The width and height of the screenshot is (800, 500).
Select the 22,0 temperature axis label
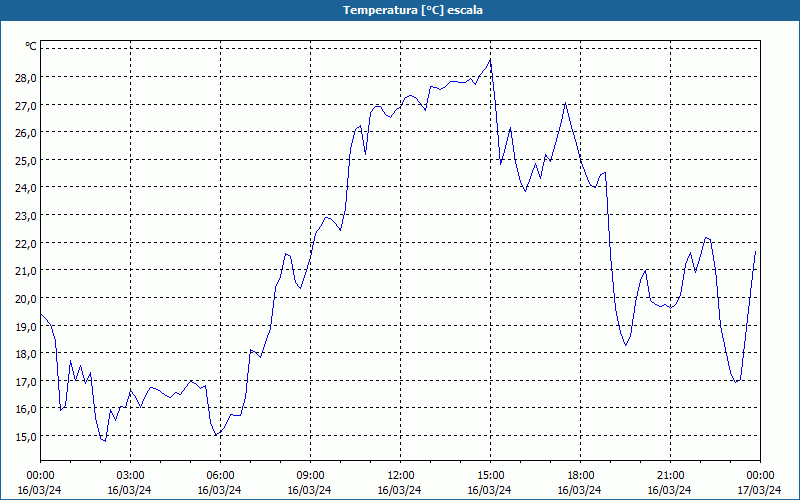[x=25, y=243]
